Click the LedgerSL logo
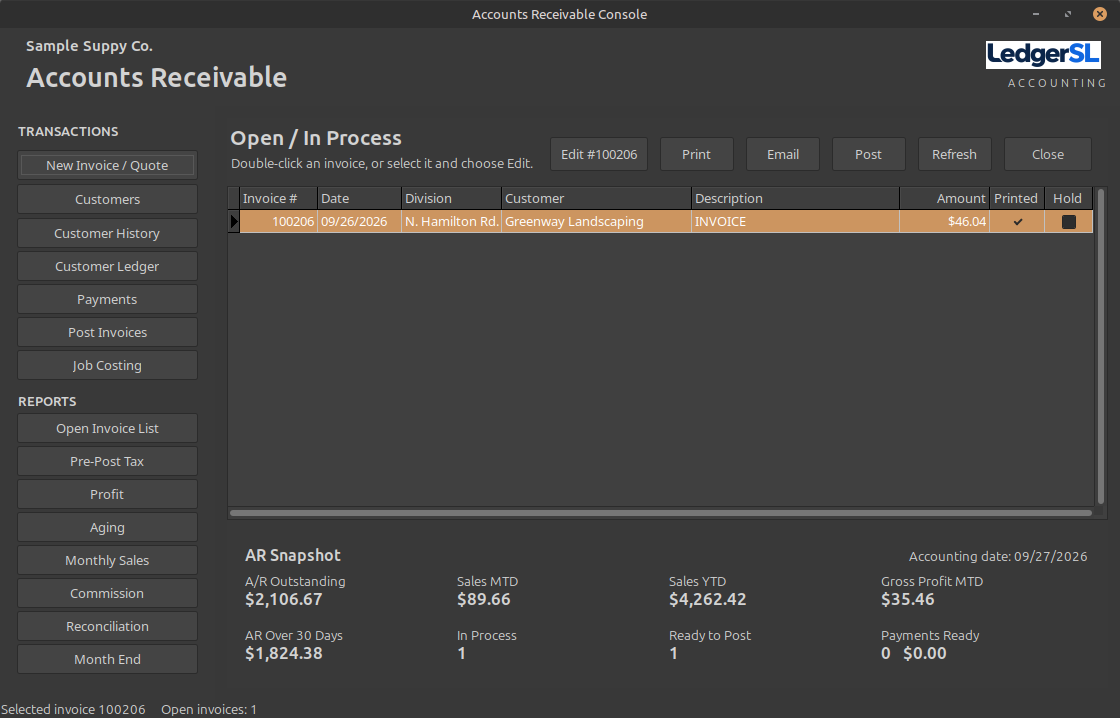This screenshot has height=718, width=1120. click(1043, 55)
